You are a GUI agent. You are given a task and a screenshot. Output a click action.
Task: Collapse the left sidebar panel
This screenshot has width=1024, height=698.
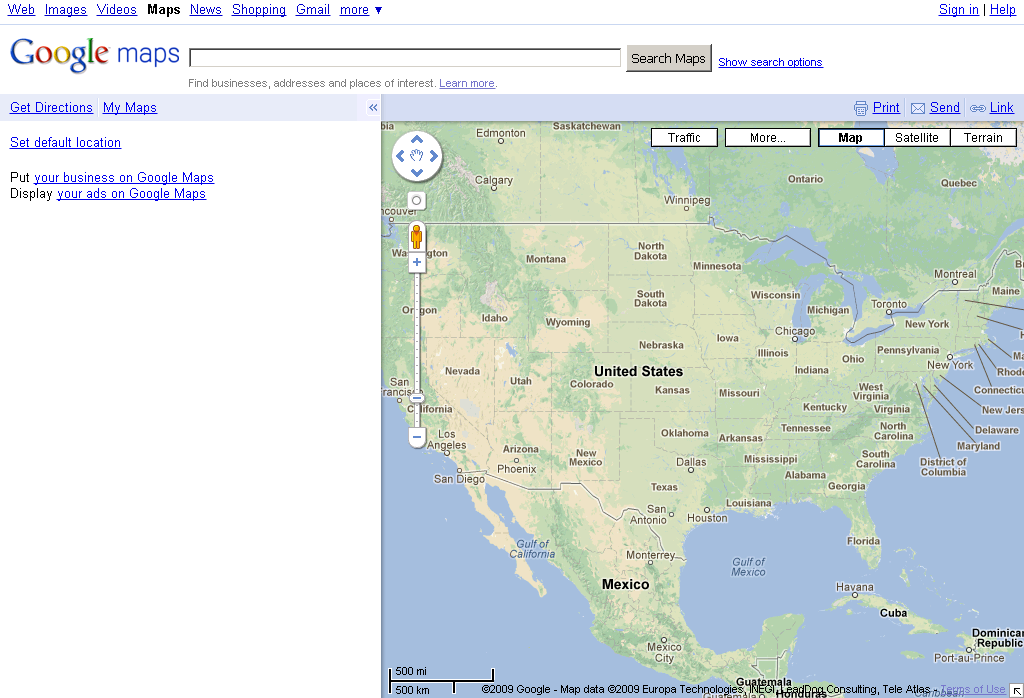pyautogui.click(x=372, y=106)
